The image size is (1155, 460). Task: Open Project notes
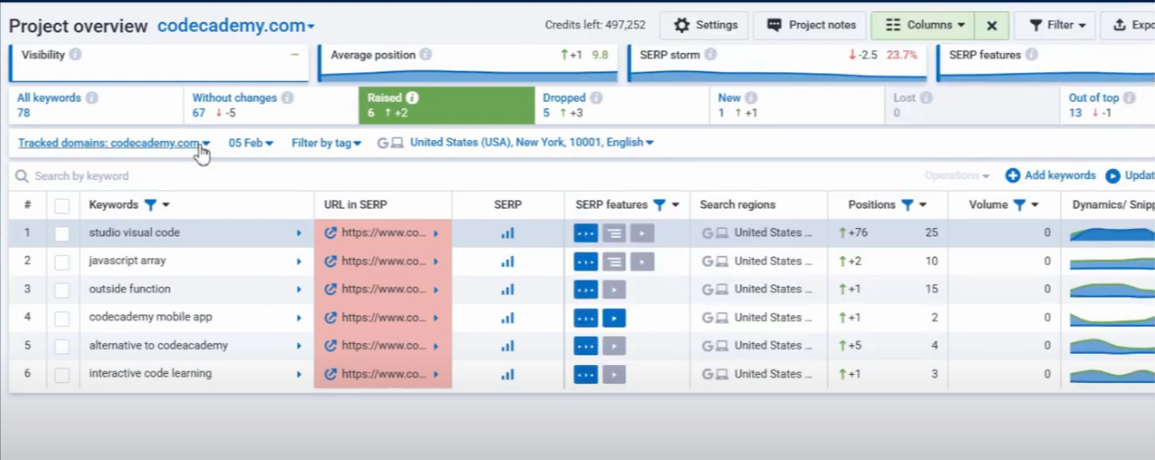pos(810,25)
